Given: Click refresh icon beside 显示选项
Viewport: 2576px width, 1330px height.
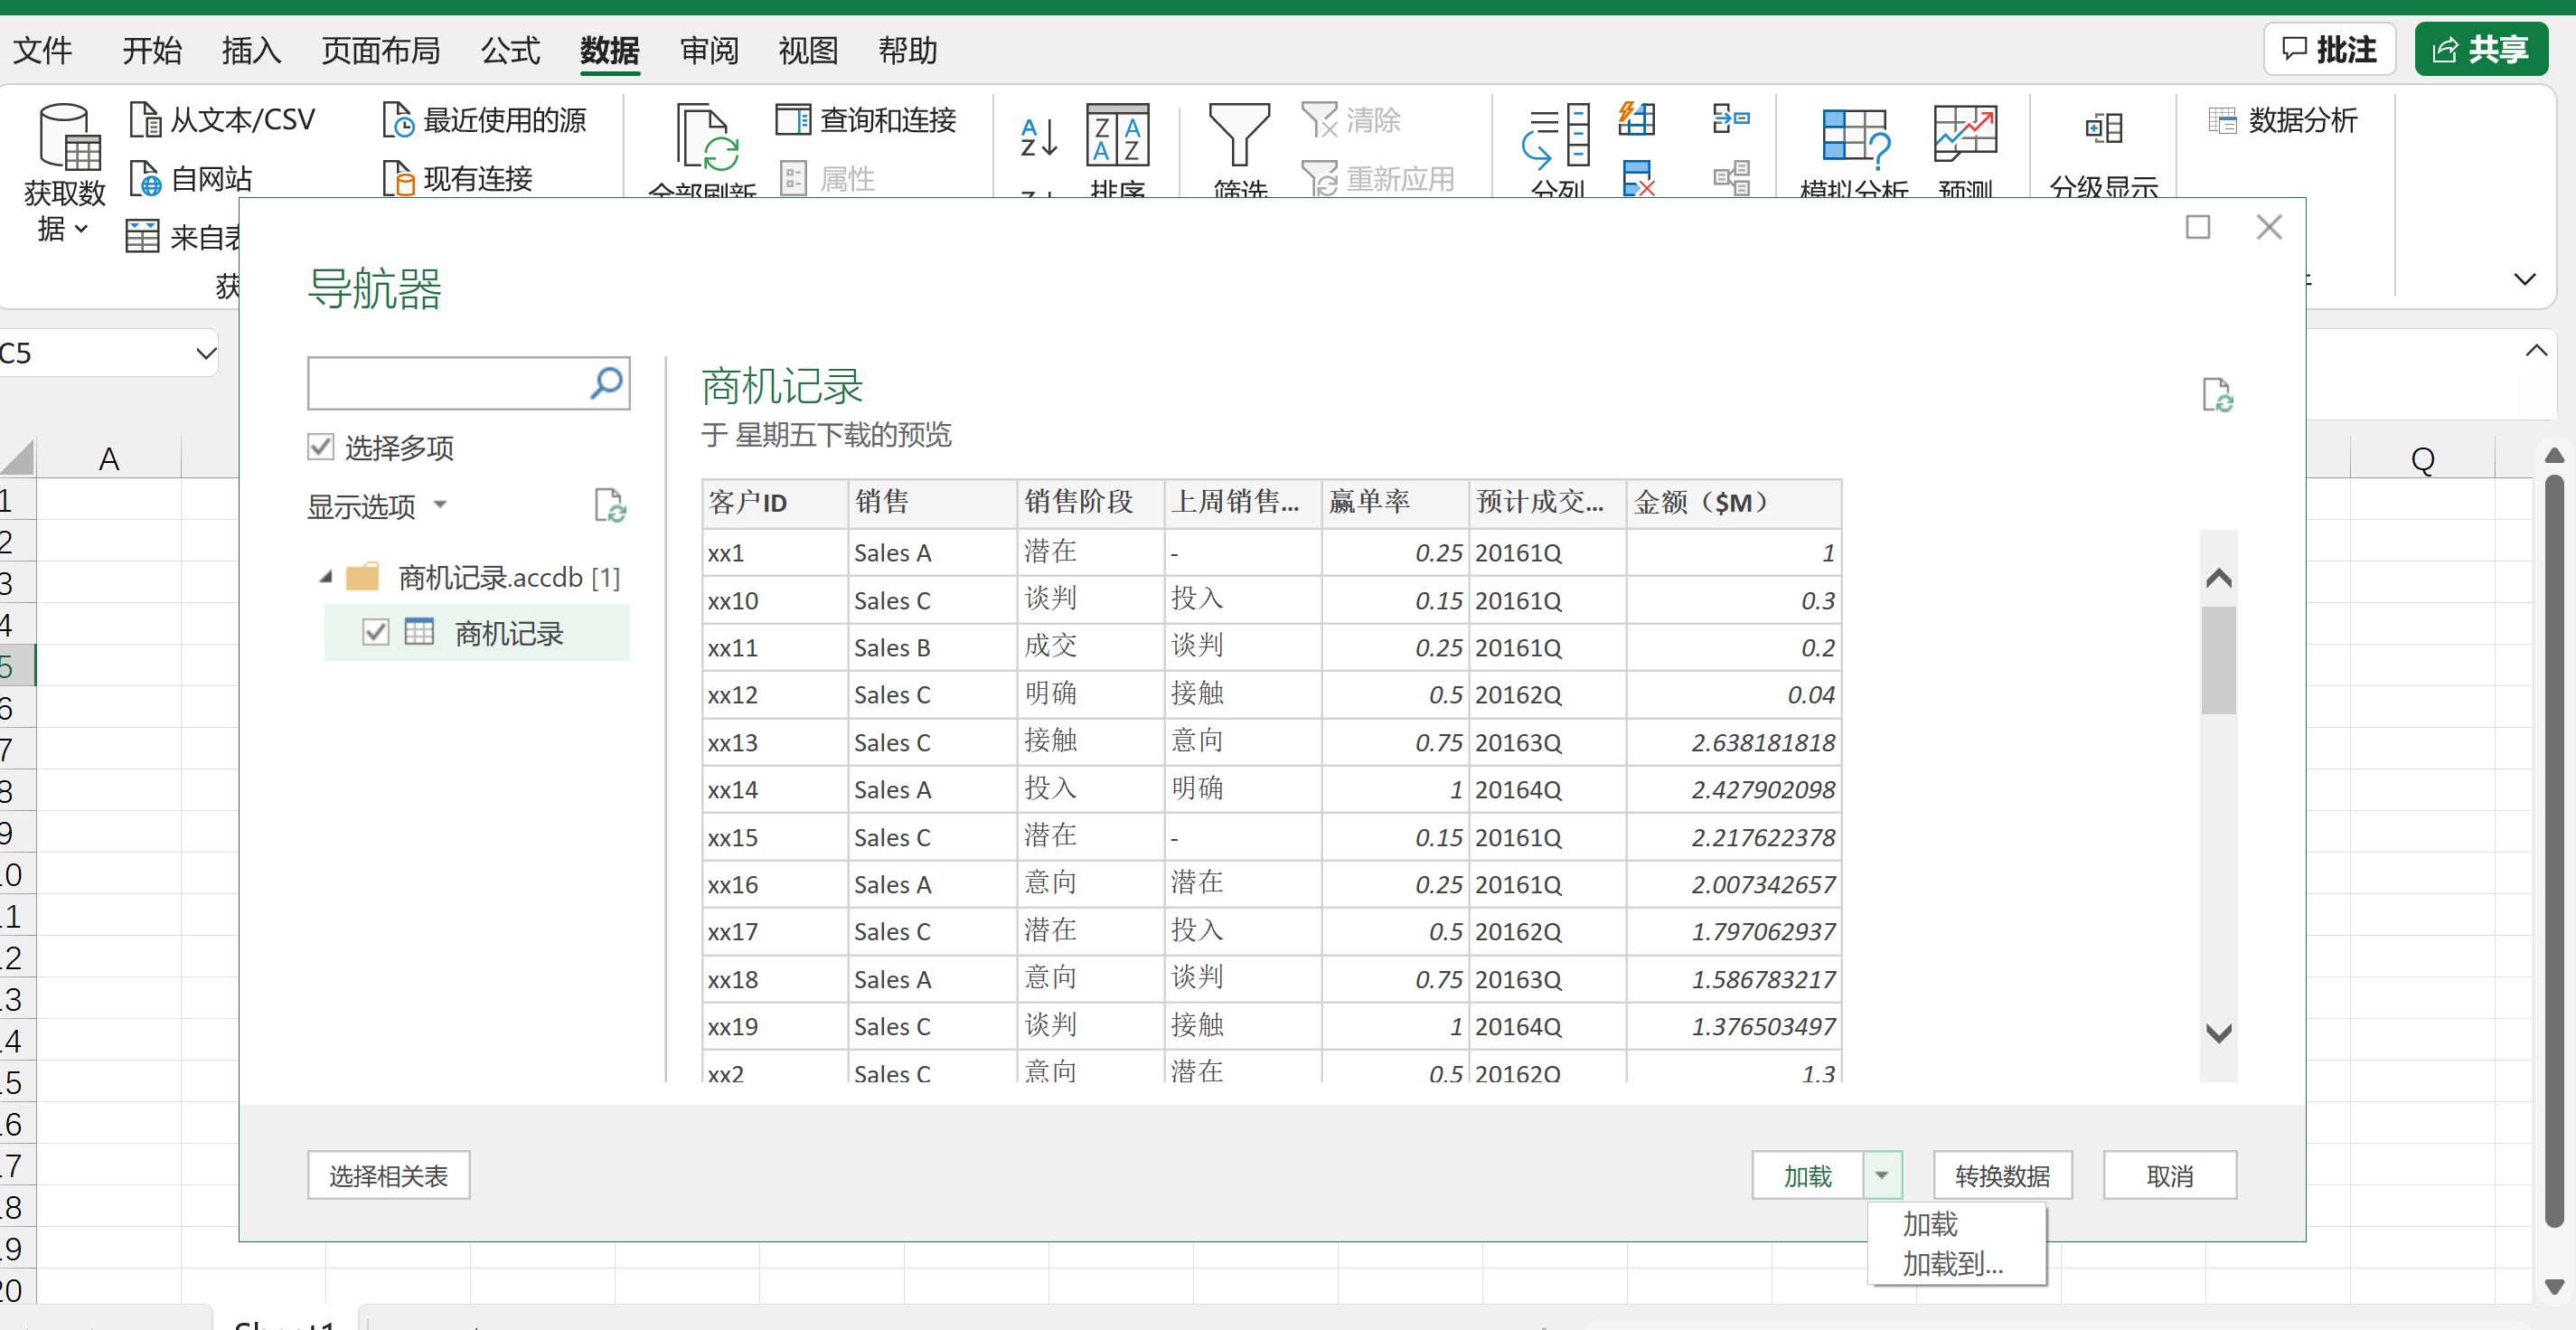Looking at the screenshot, I should 609,505.
